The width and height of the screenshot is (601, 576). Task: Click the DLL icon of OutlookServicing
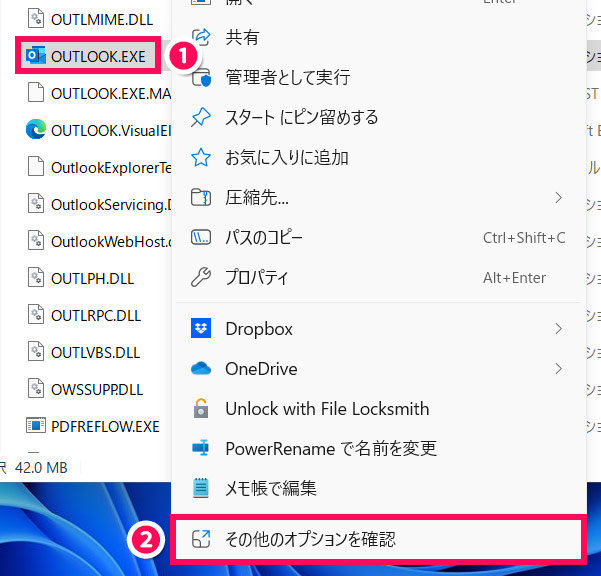[x=36, y=204]
